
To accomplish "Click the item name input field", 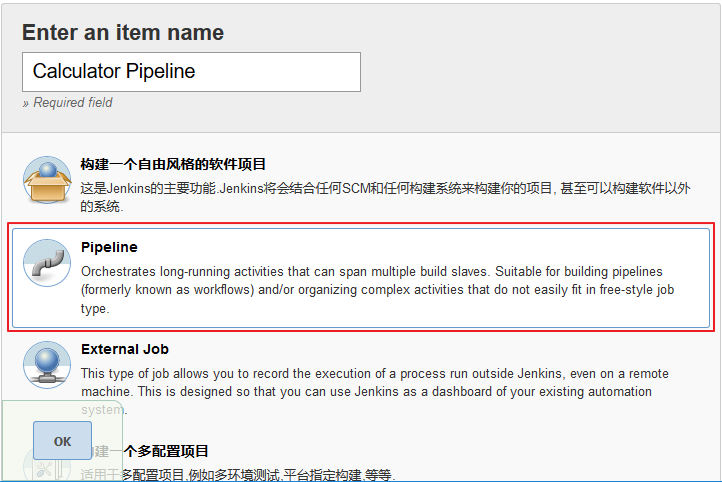I will tap(191, 72).
